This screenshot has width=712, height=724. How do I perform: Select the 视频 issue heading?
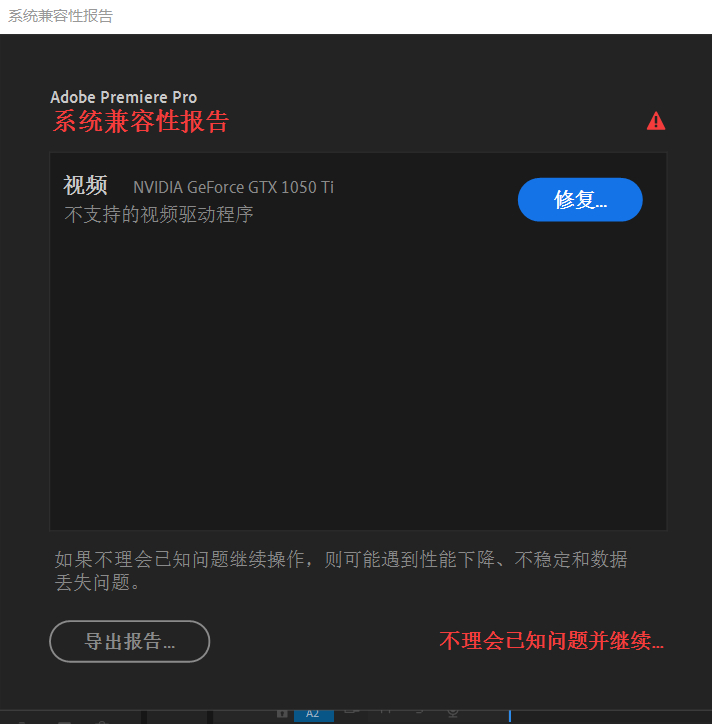click(x=85, y=186)
